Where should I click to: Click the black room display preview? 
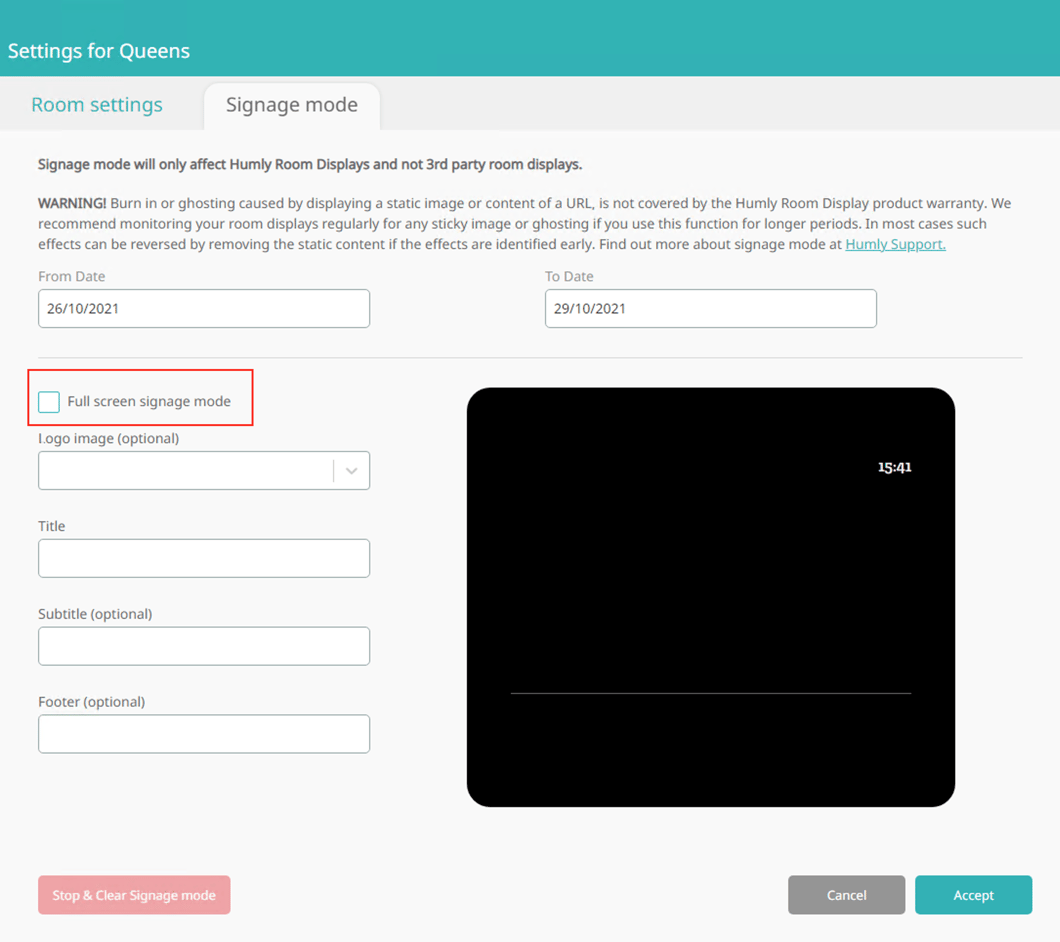[710, 580]
